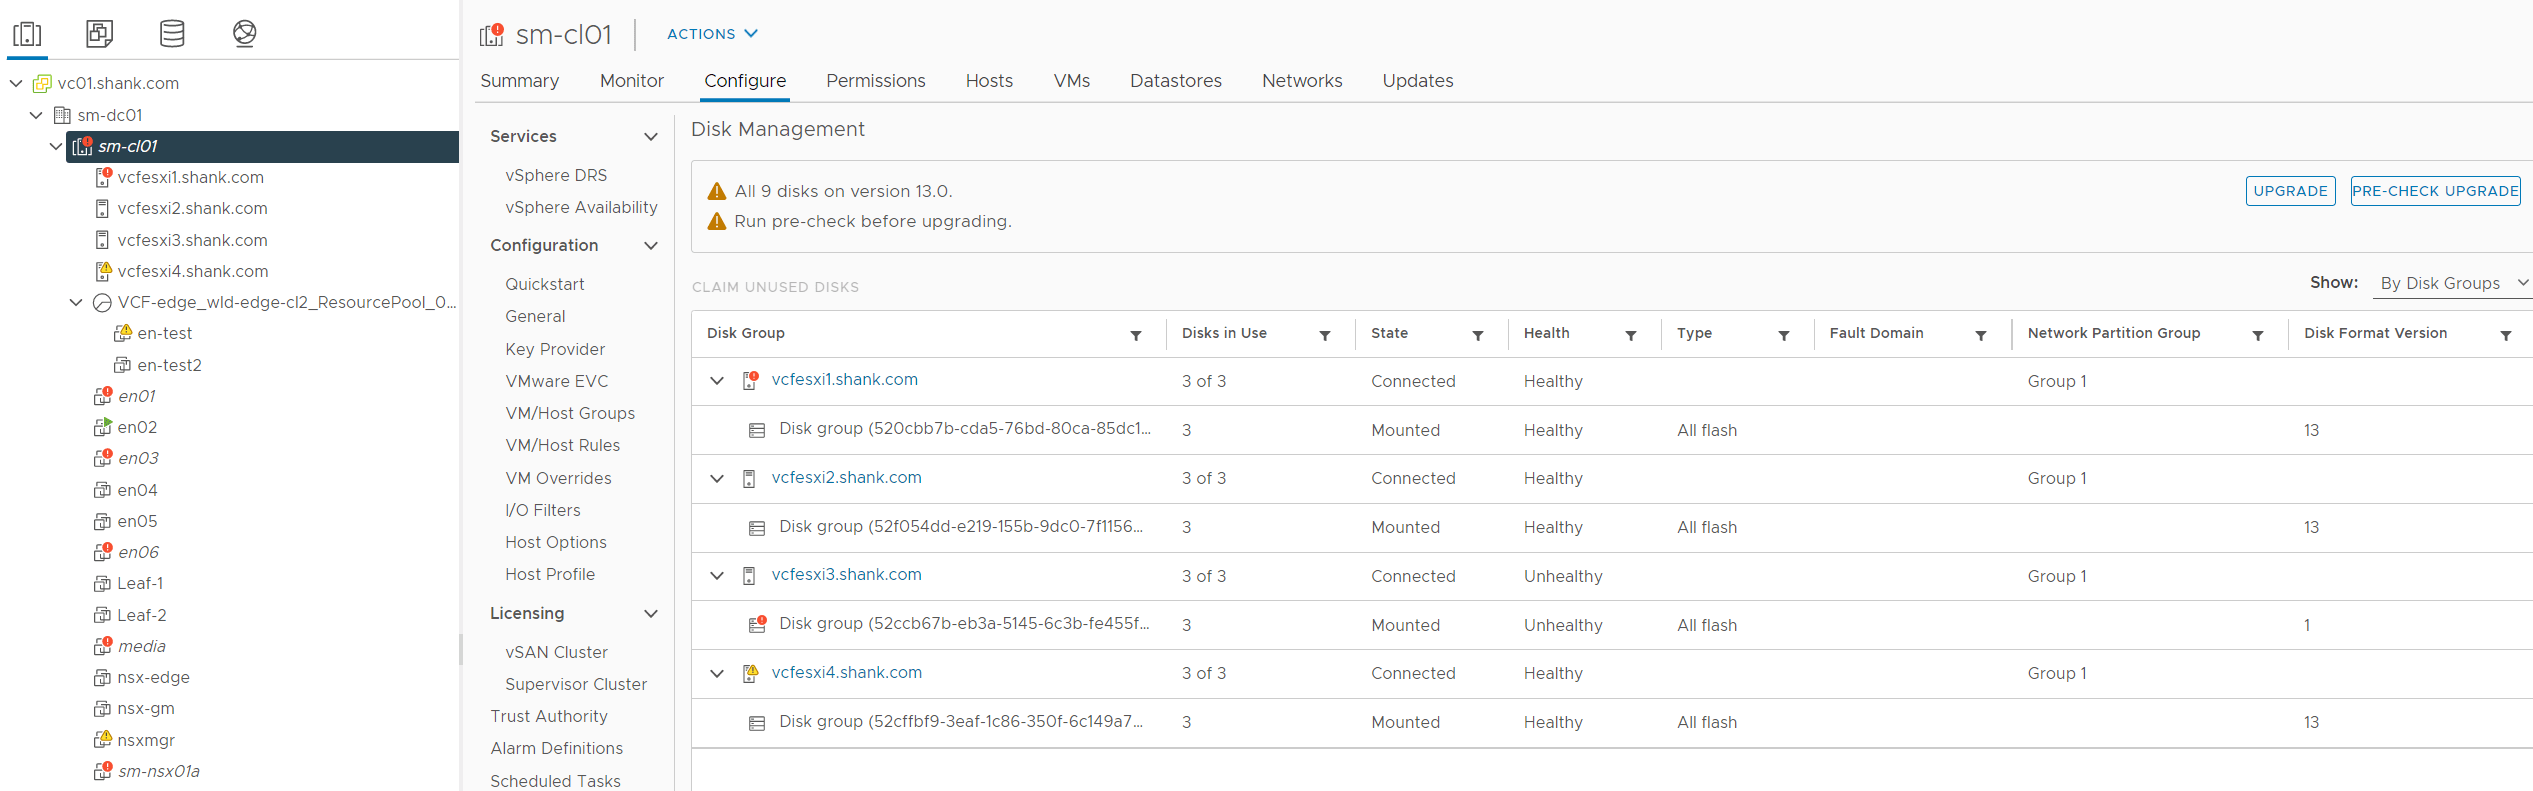
Task: Open Alarm Definitions page
Action: (556, 748)
